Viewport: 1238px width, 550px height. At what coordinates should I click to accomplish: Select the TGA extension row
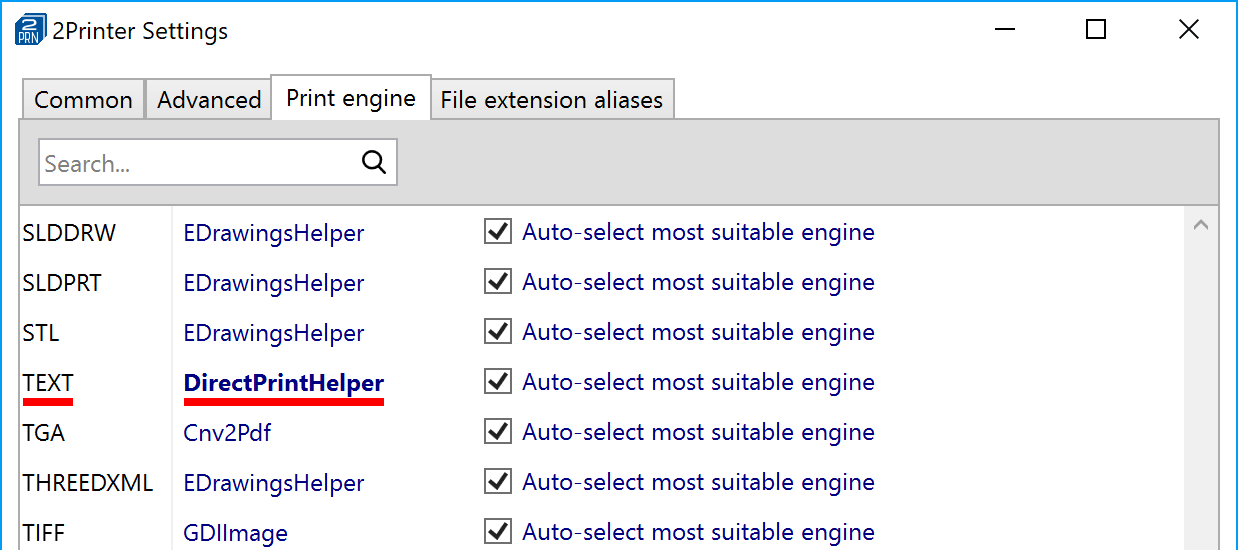[44, 433]
